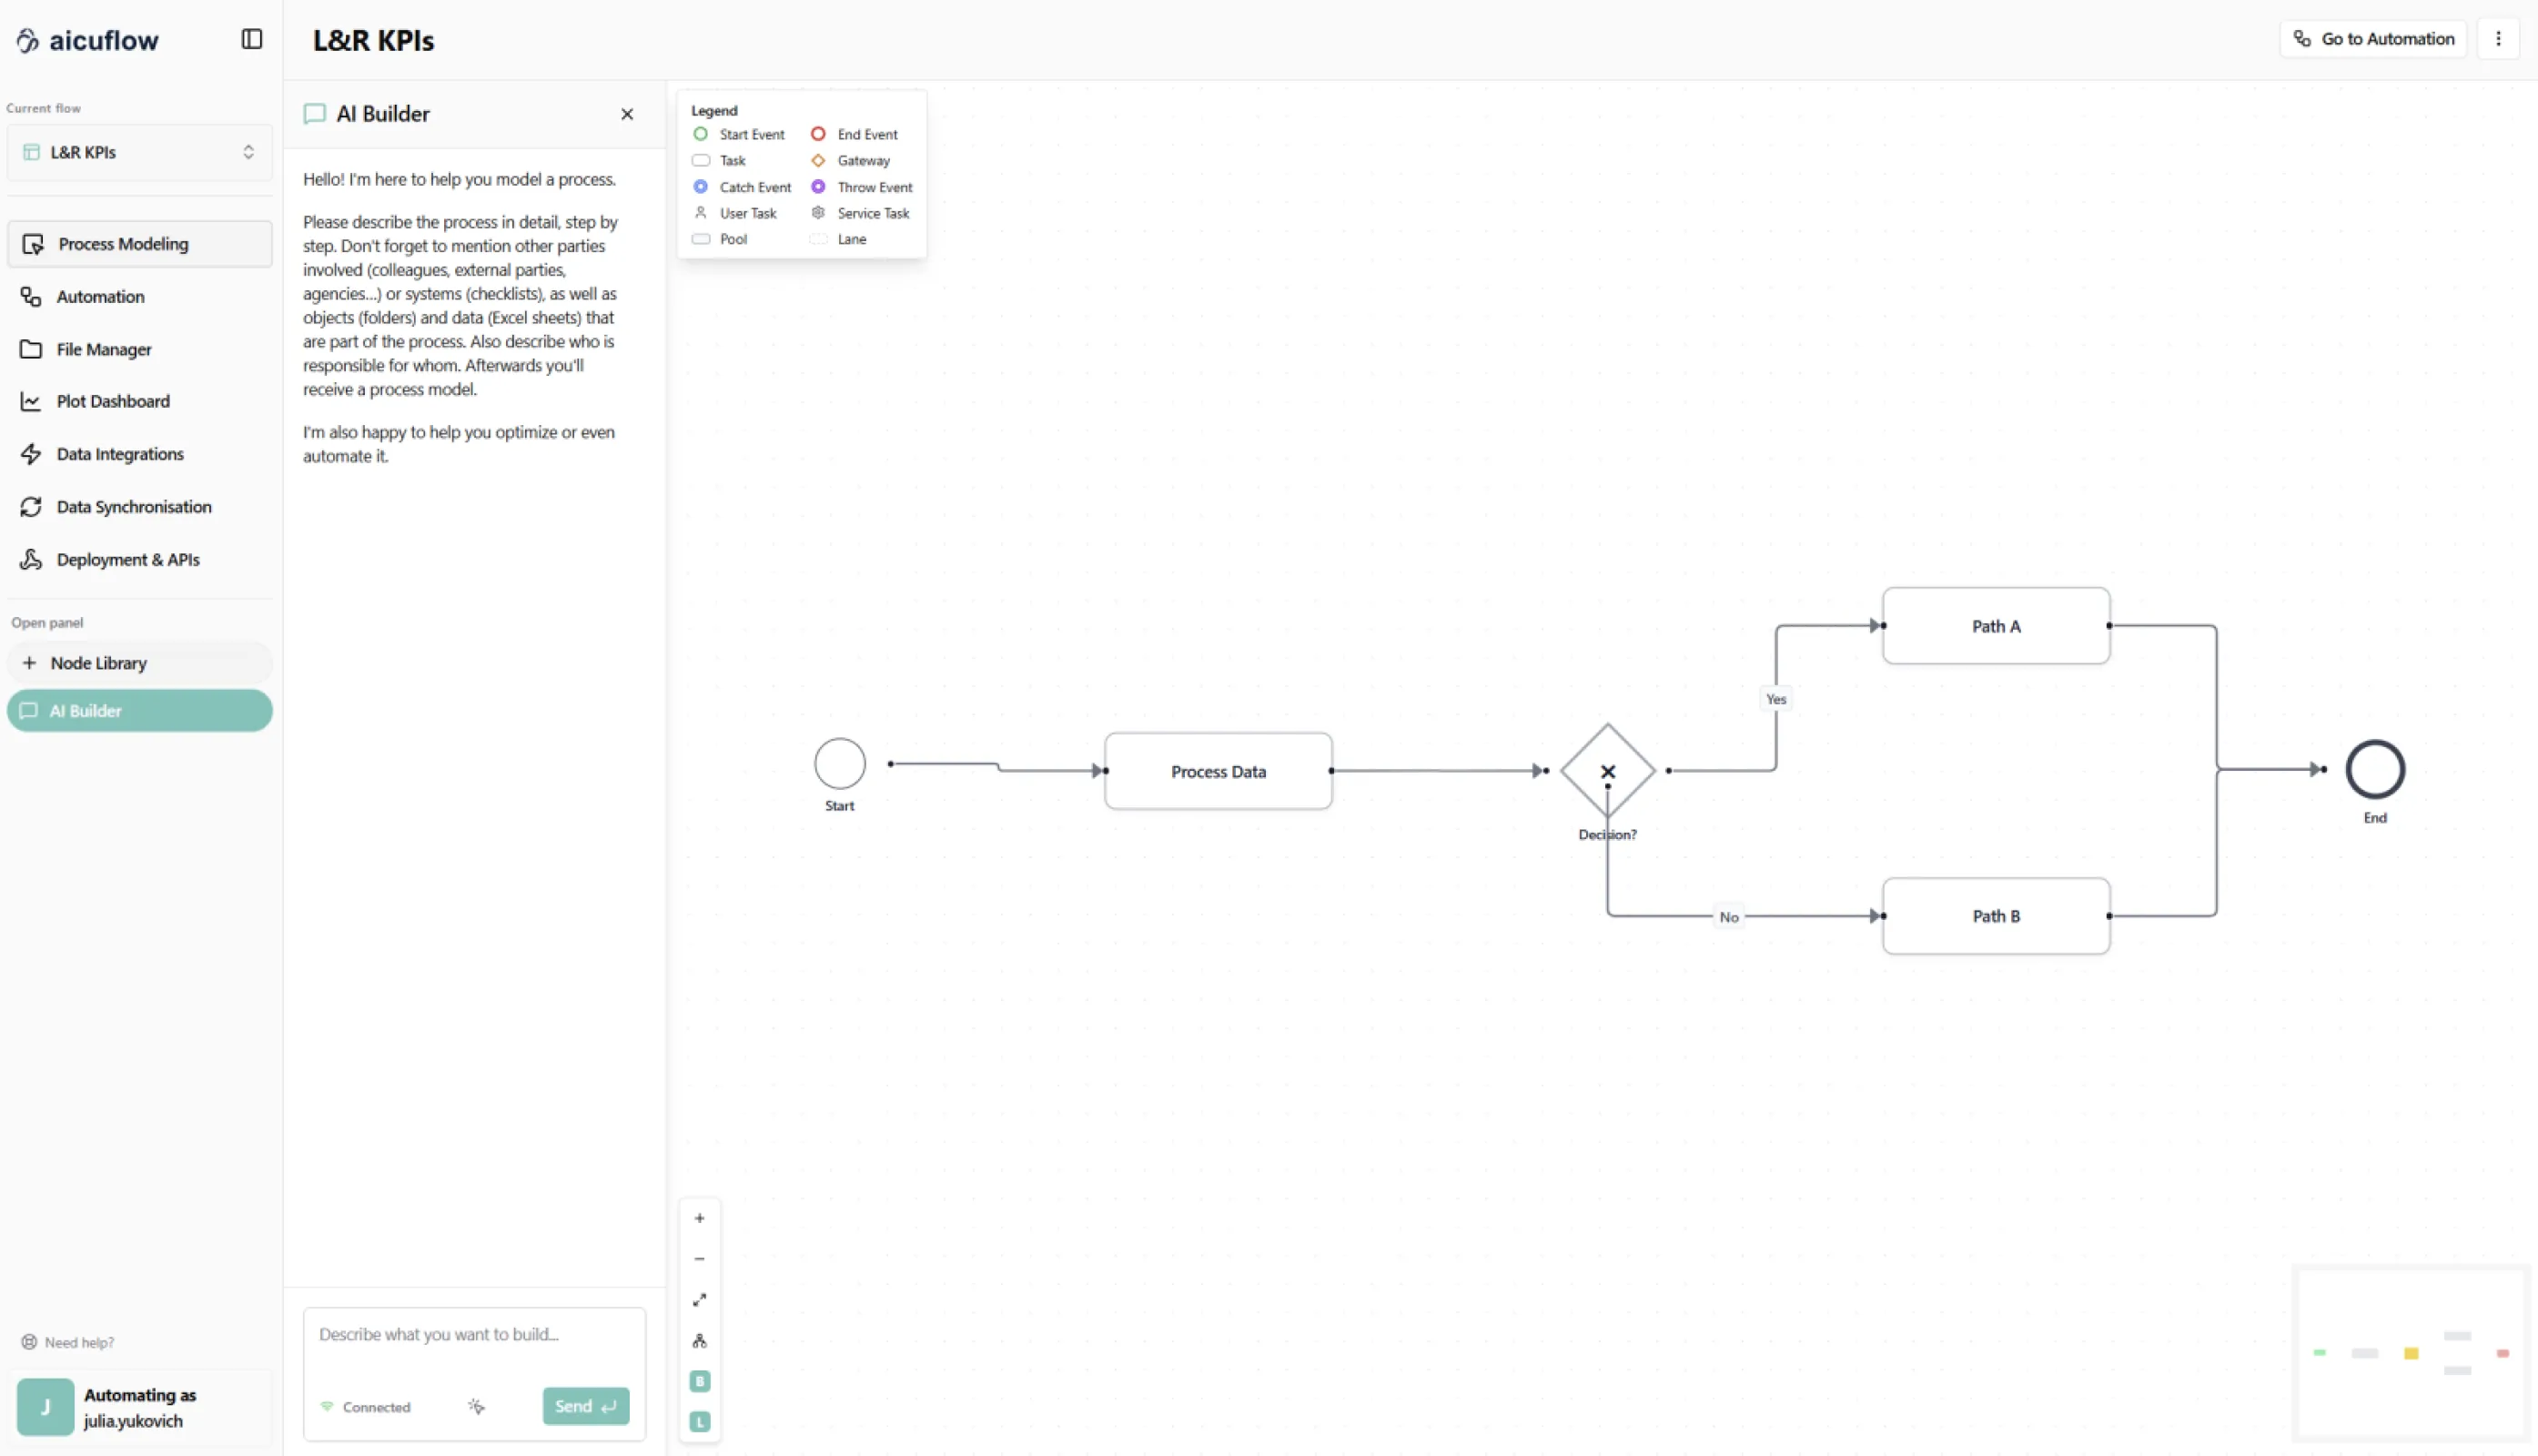Click End Event icon in the legend
This screenshot has height=1456, width=2538.
[818, 134]
